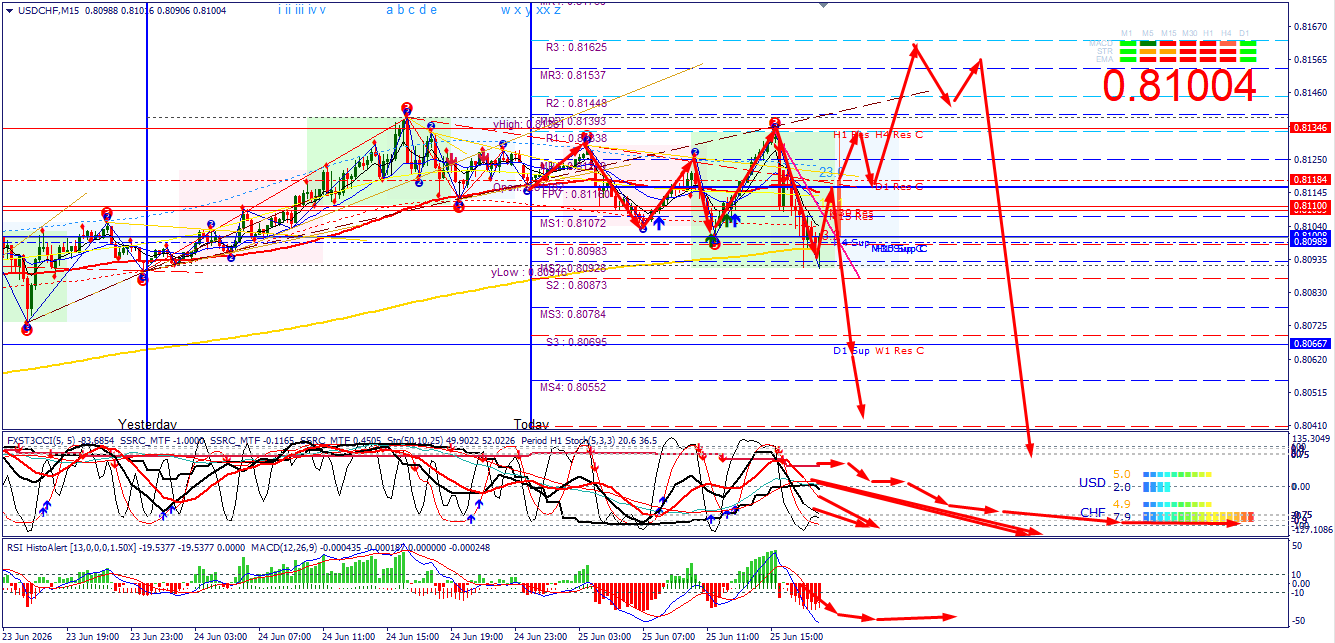The image size is (1335, 643).
Task: Select the red 0.81346 price tag
Action: tap(1310, 128)
